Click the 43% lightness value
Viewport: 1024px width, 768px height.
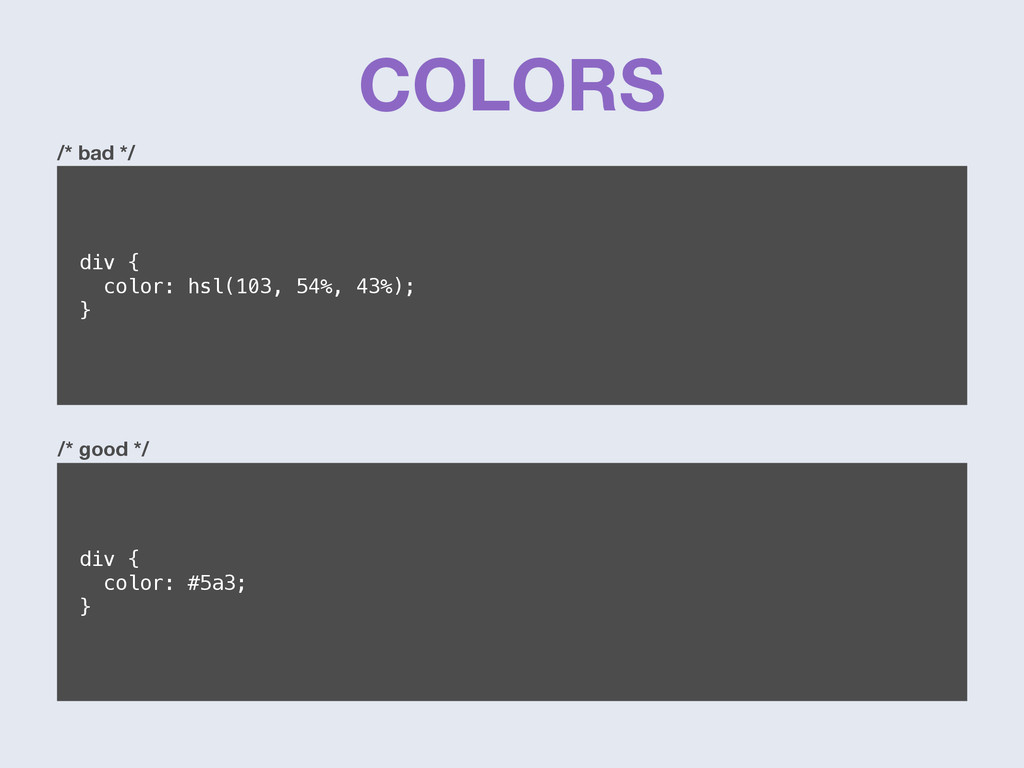(x=374, y=286)
